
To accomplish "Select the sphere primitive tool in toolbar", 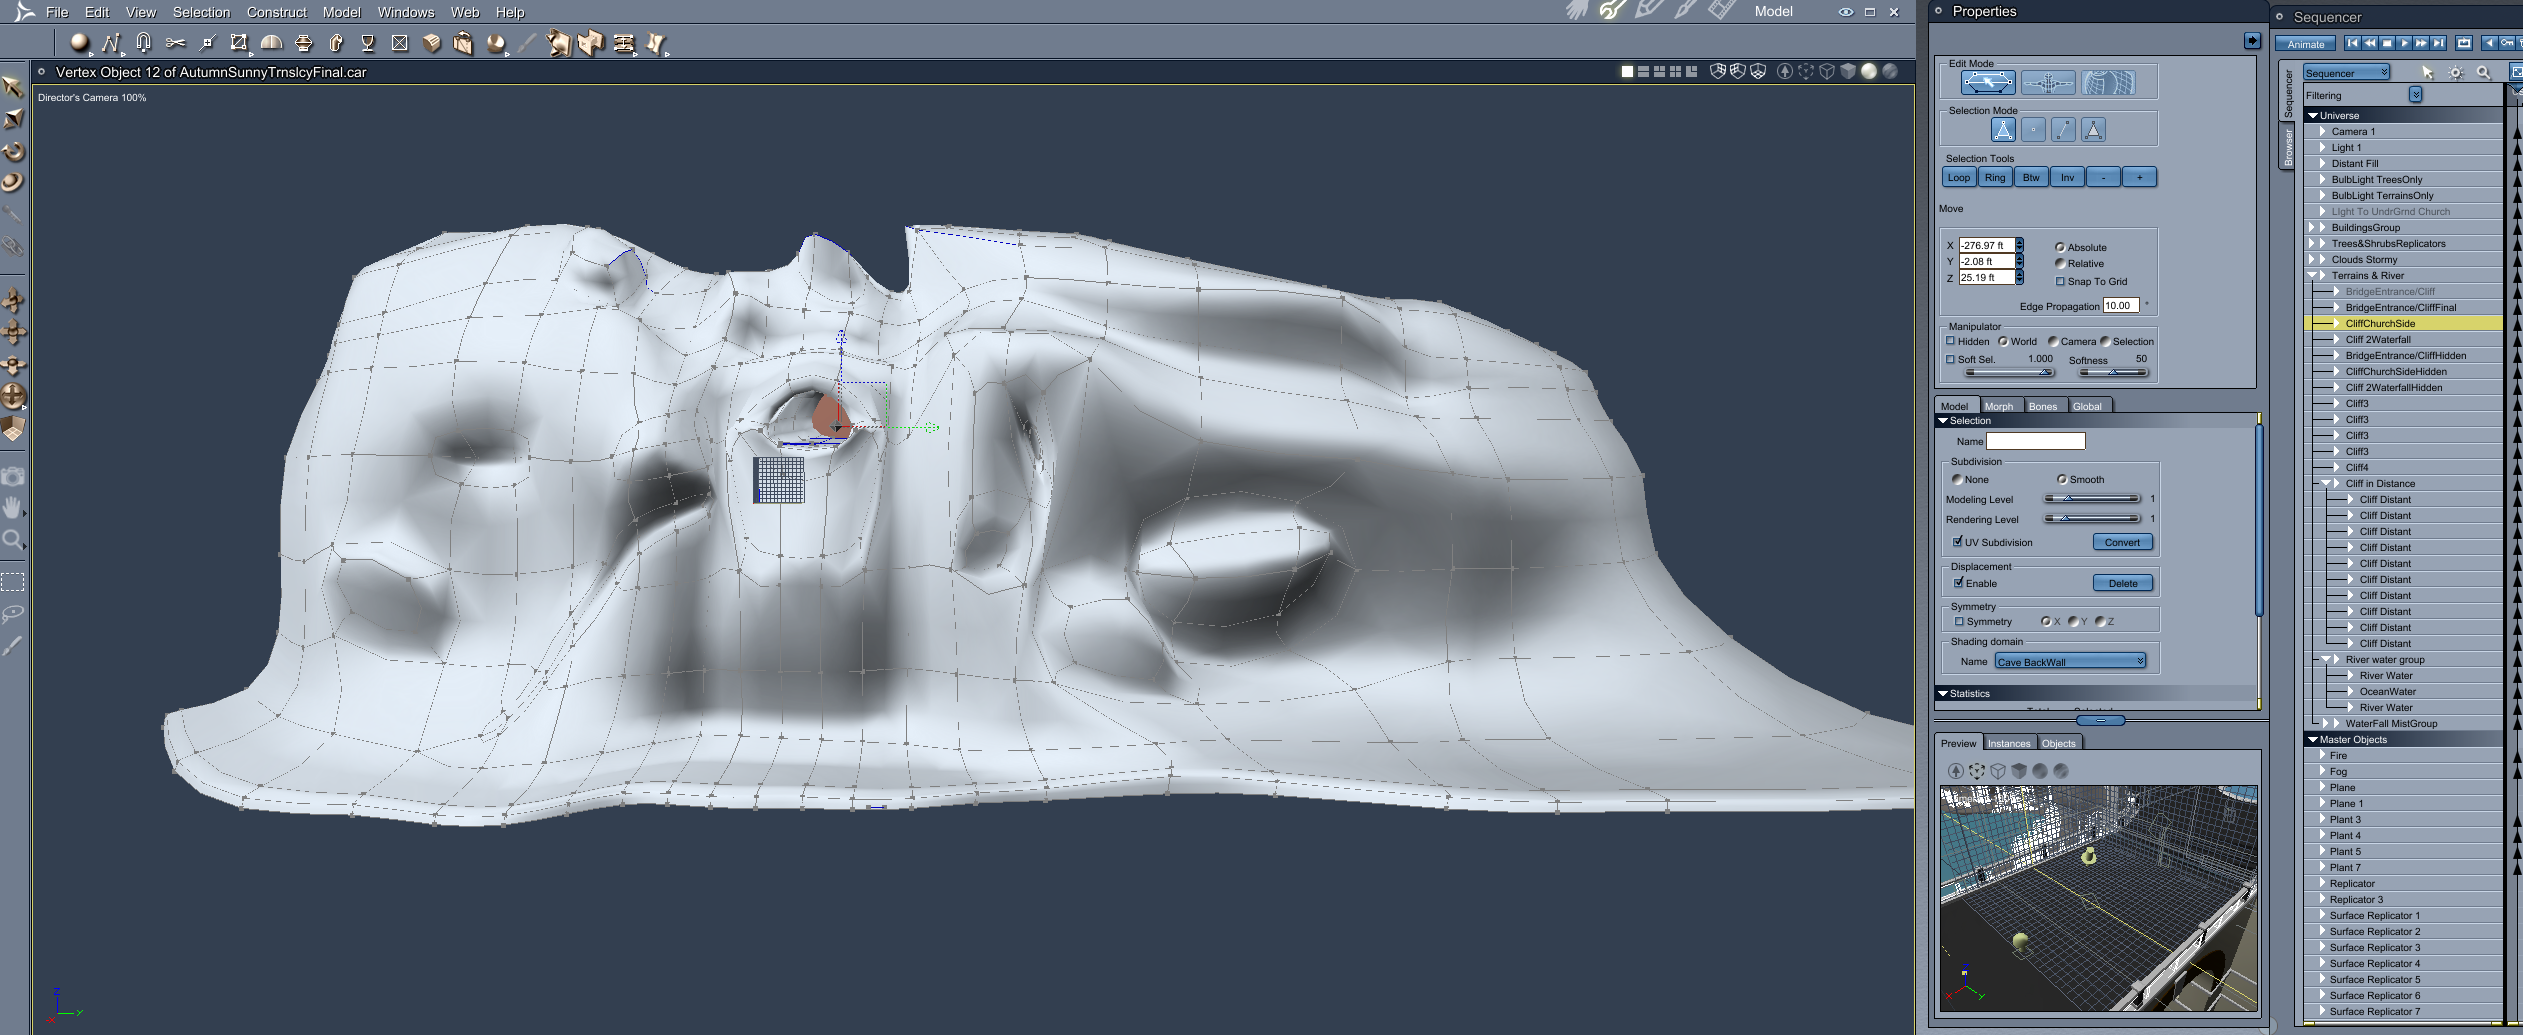I will [x=79, y=42].
